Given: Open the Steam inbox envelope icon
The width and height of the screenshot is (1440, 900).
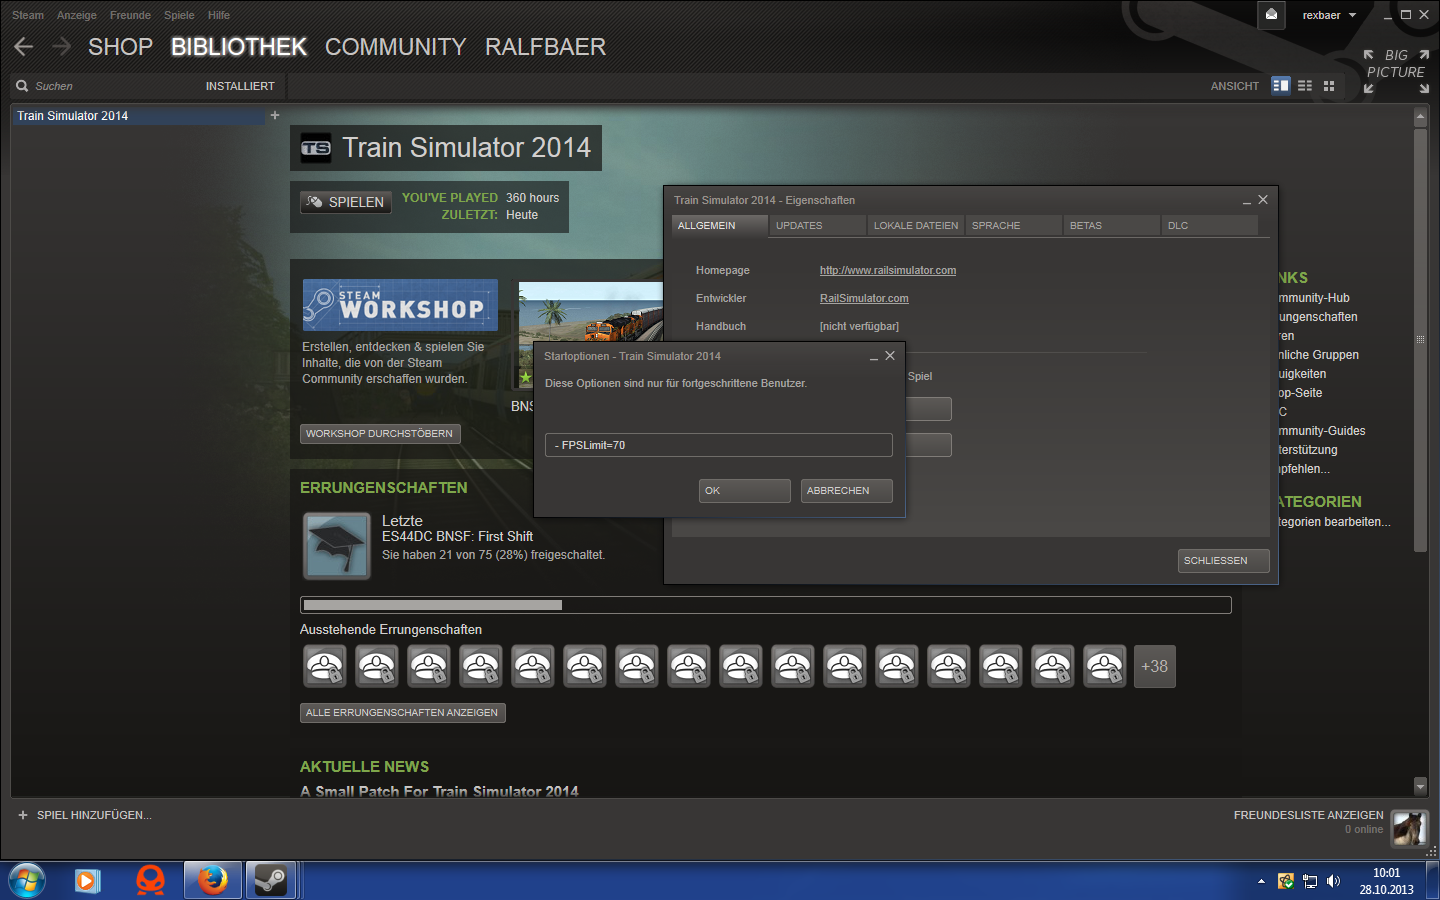Looking at the screenshot, I should coord(1271,15).
